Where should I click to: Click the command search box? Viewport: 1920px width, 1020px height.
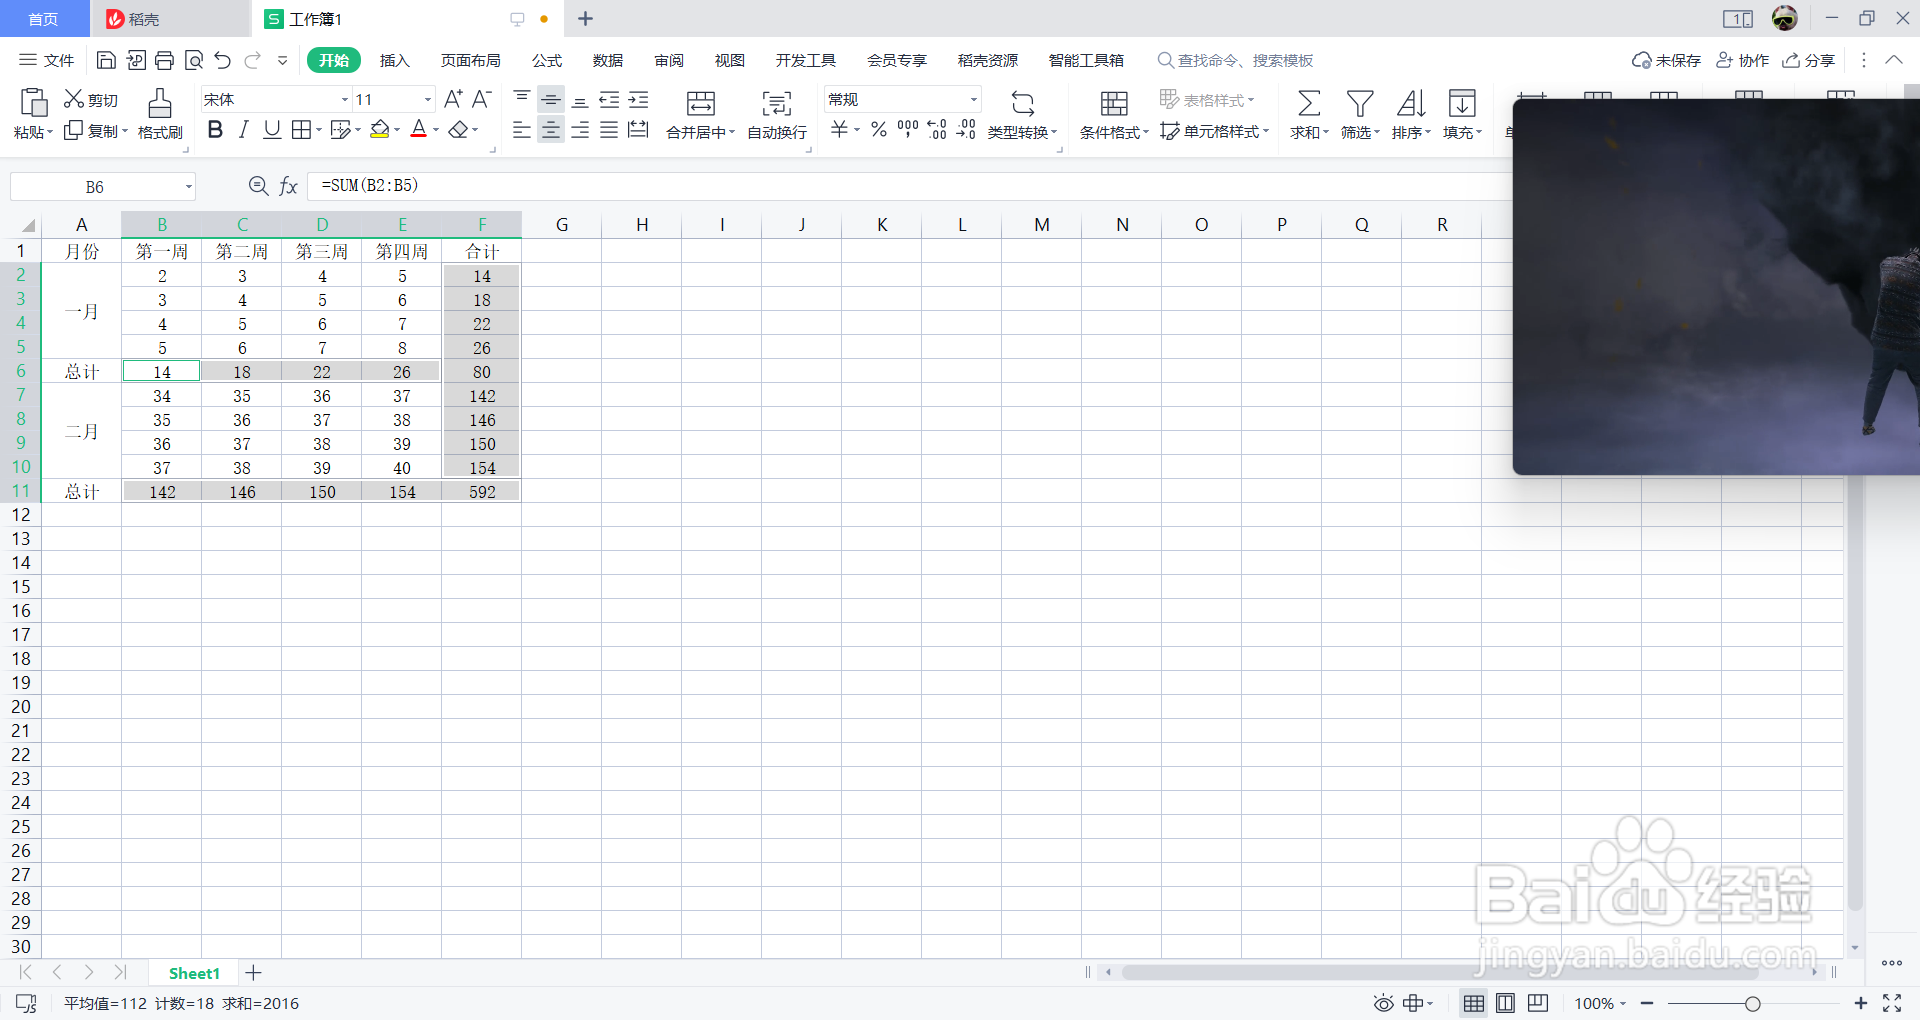[1236, 61]
